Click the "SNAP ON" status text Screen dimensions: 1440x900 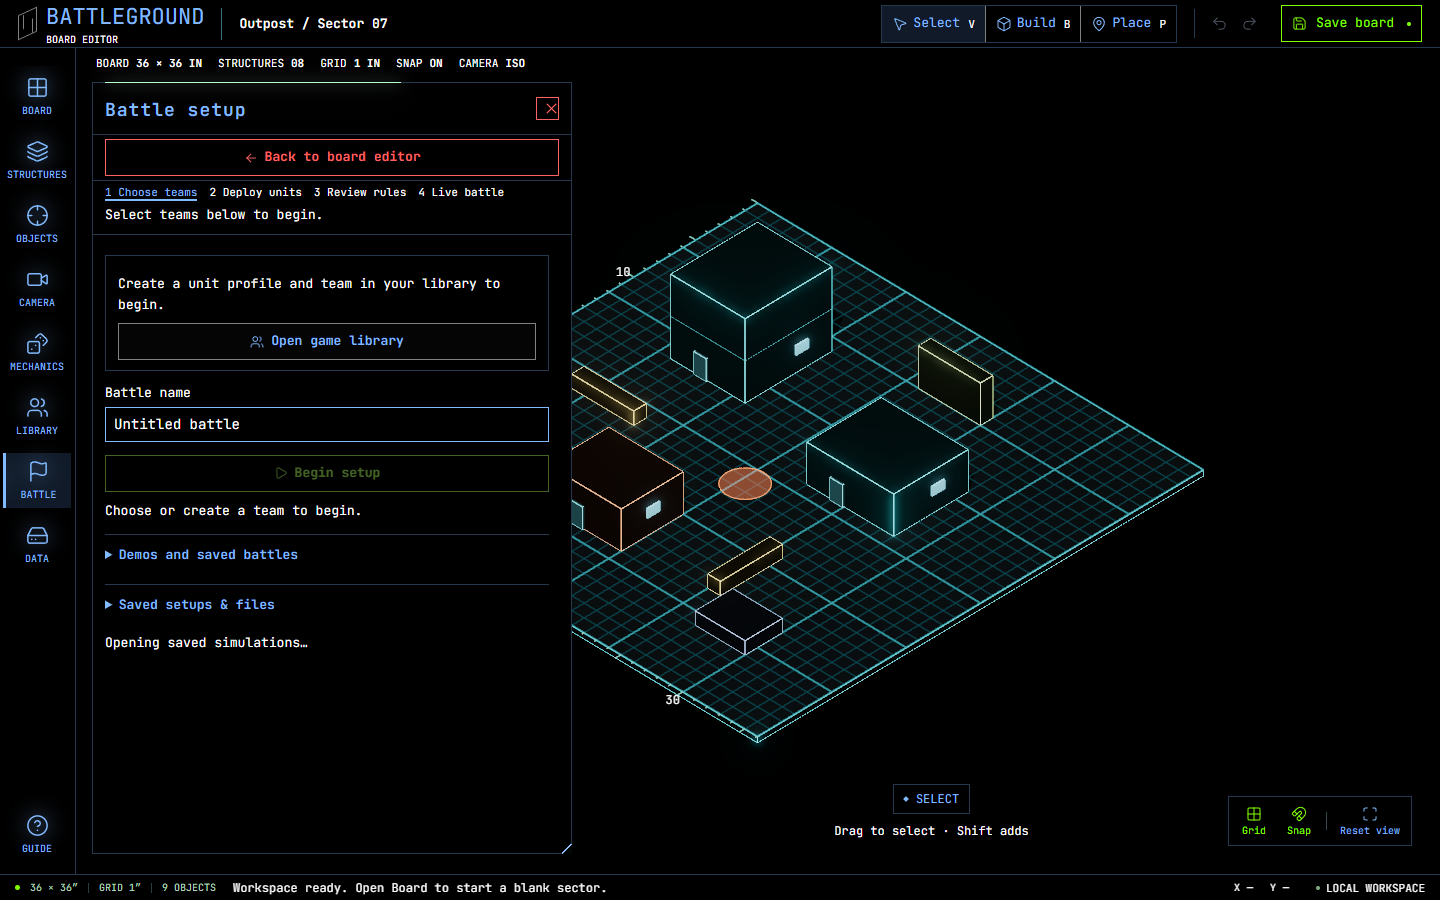pos(419,63)
